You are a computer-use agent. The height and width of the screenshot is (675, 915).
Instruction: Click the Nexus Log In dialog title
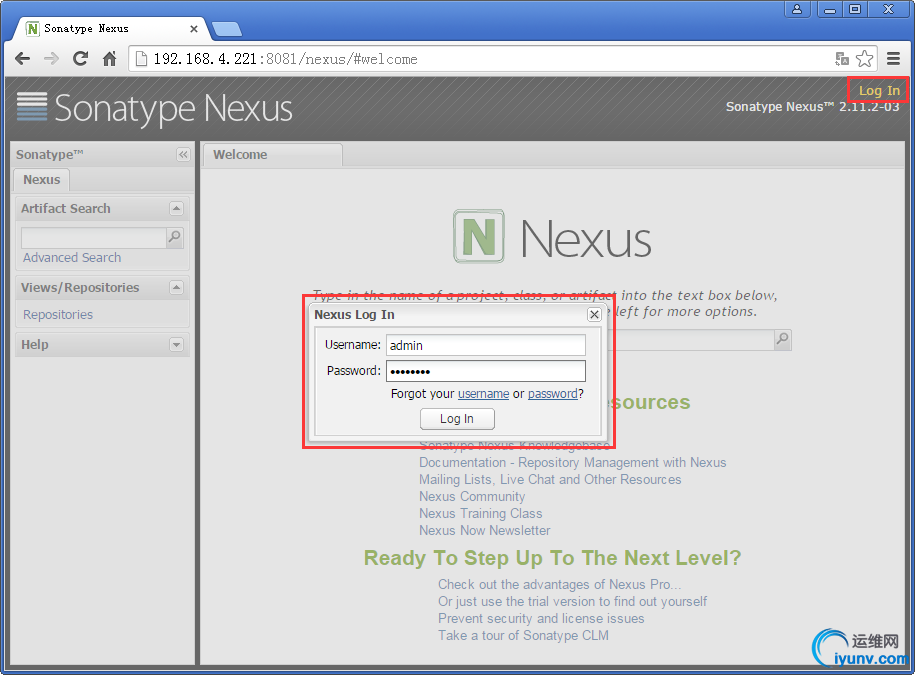pos(354,314)
